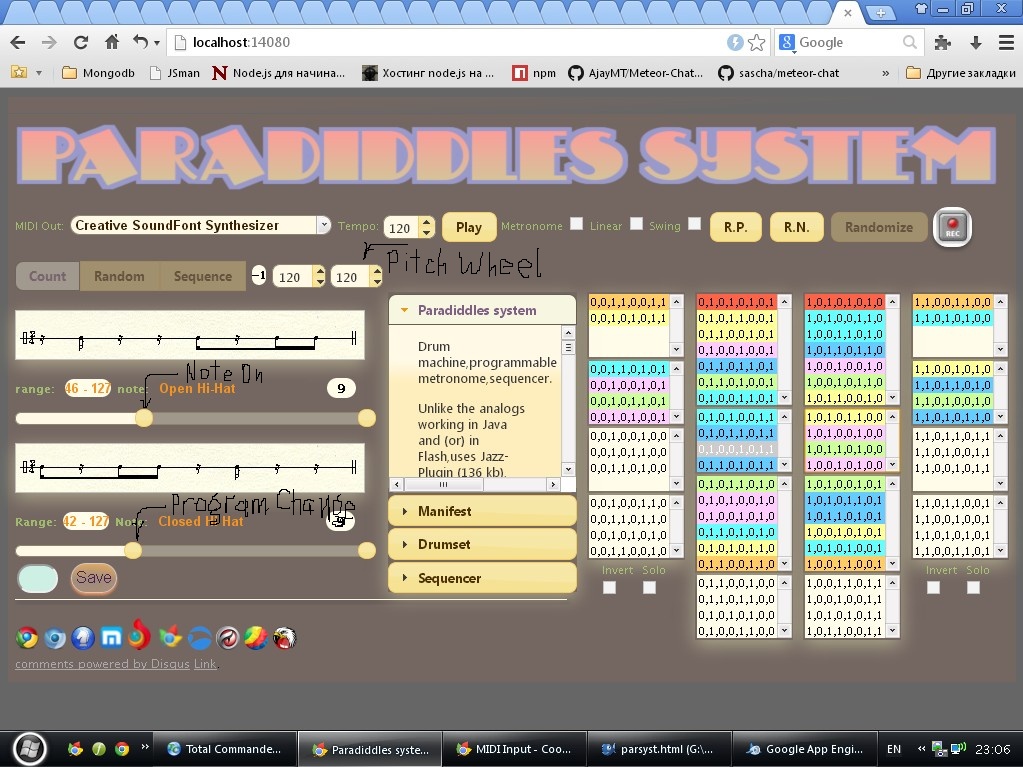Click the eagle head browser icon
The height and width of the screenshot is (767, 1023).
pyautogui.click(x=285, y=638)
